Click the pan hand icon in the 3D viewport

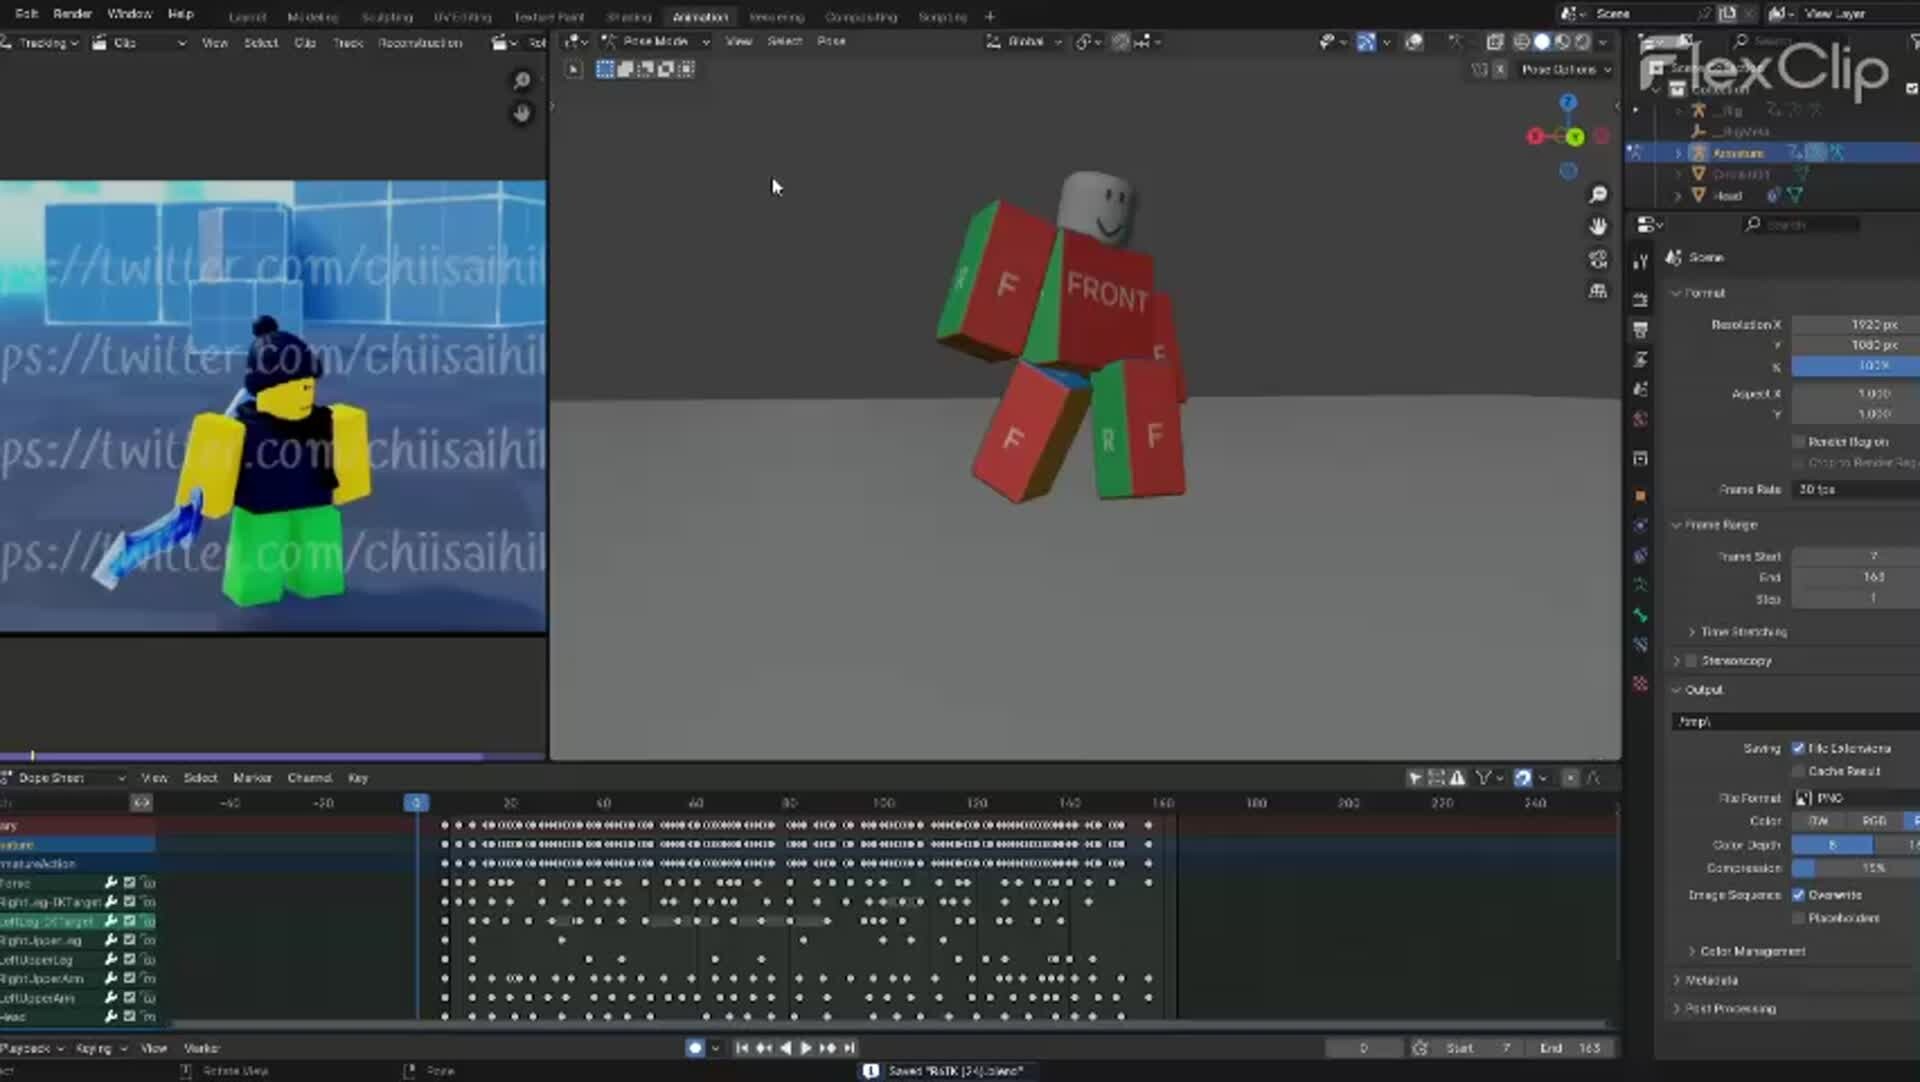(1598, 227)
